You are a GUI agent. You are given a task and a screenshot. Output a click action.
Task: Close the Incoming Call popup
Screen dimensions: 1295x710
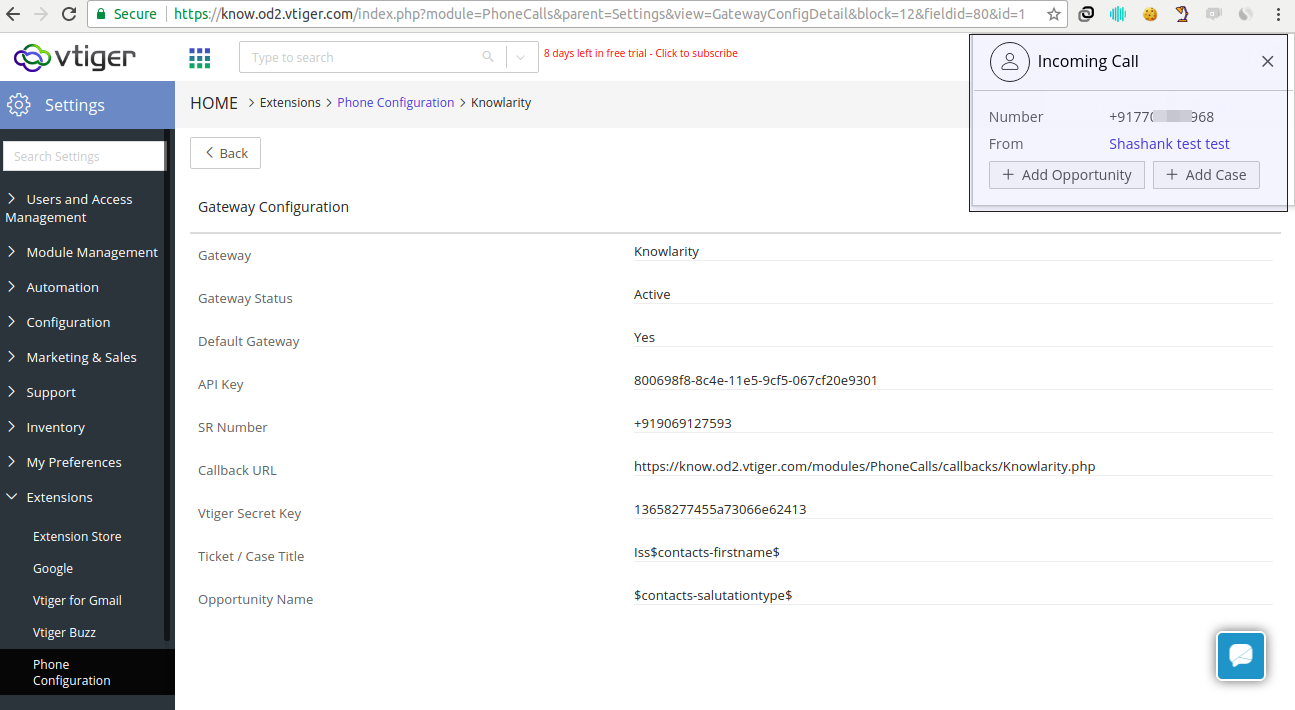[1267, 61]
